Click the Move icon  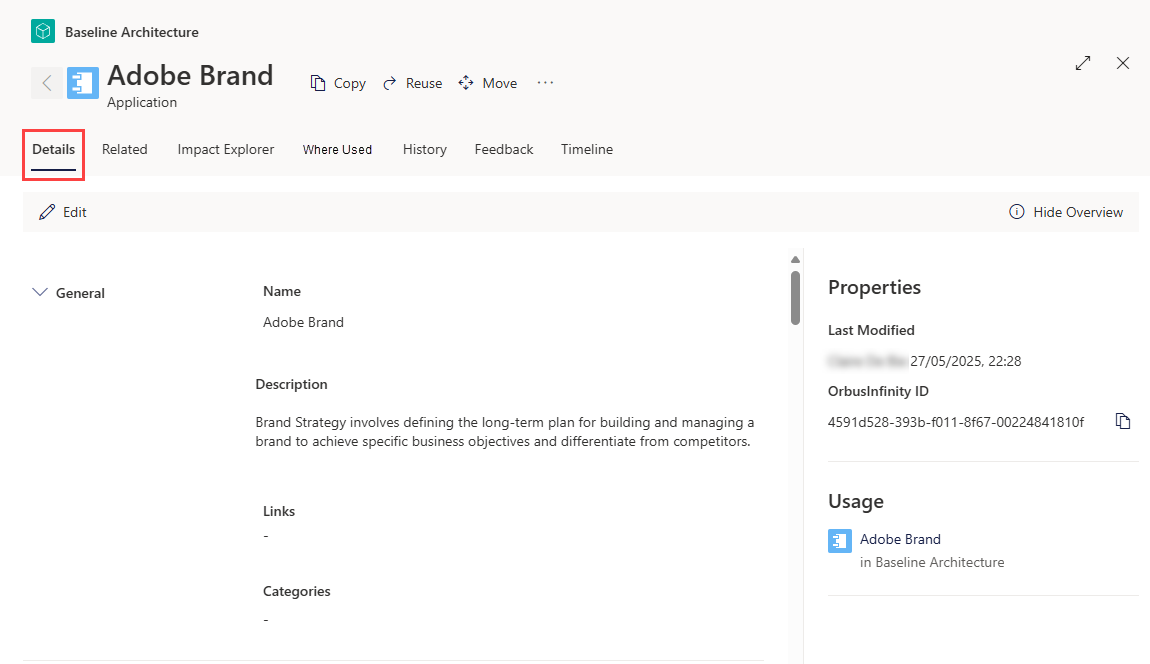tap(466, 83)
